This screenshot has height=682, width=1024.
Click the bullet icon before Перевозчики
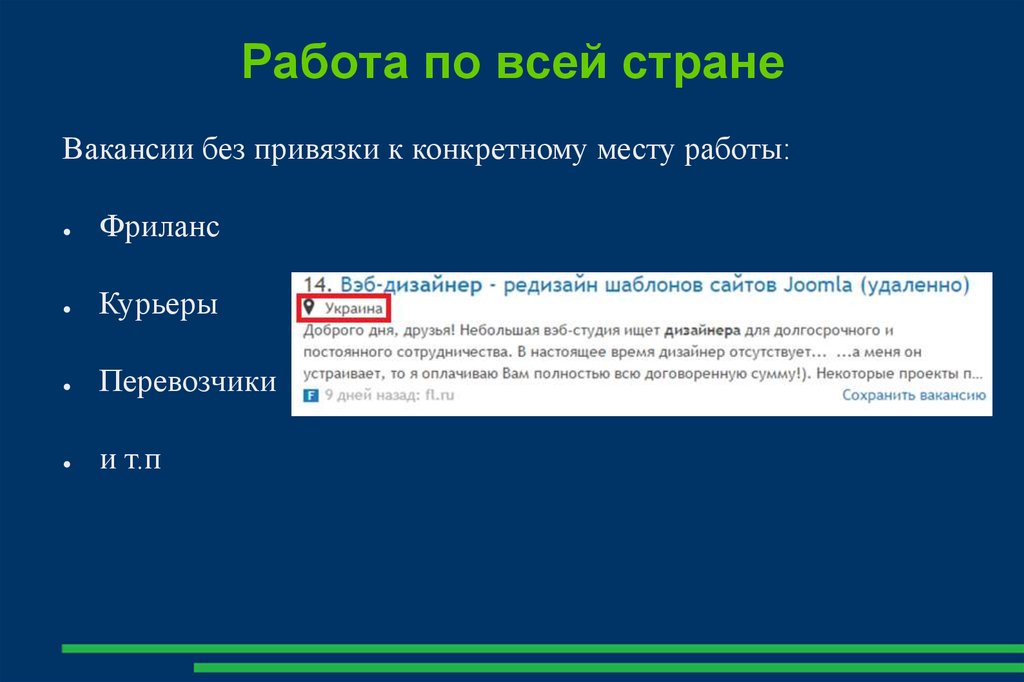tap(68, 386)
